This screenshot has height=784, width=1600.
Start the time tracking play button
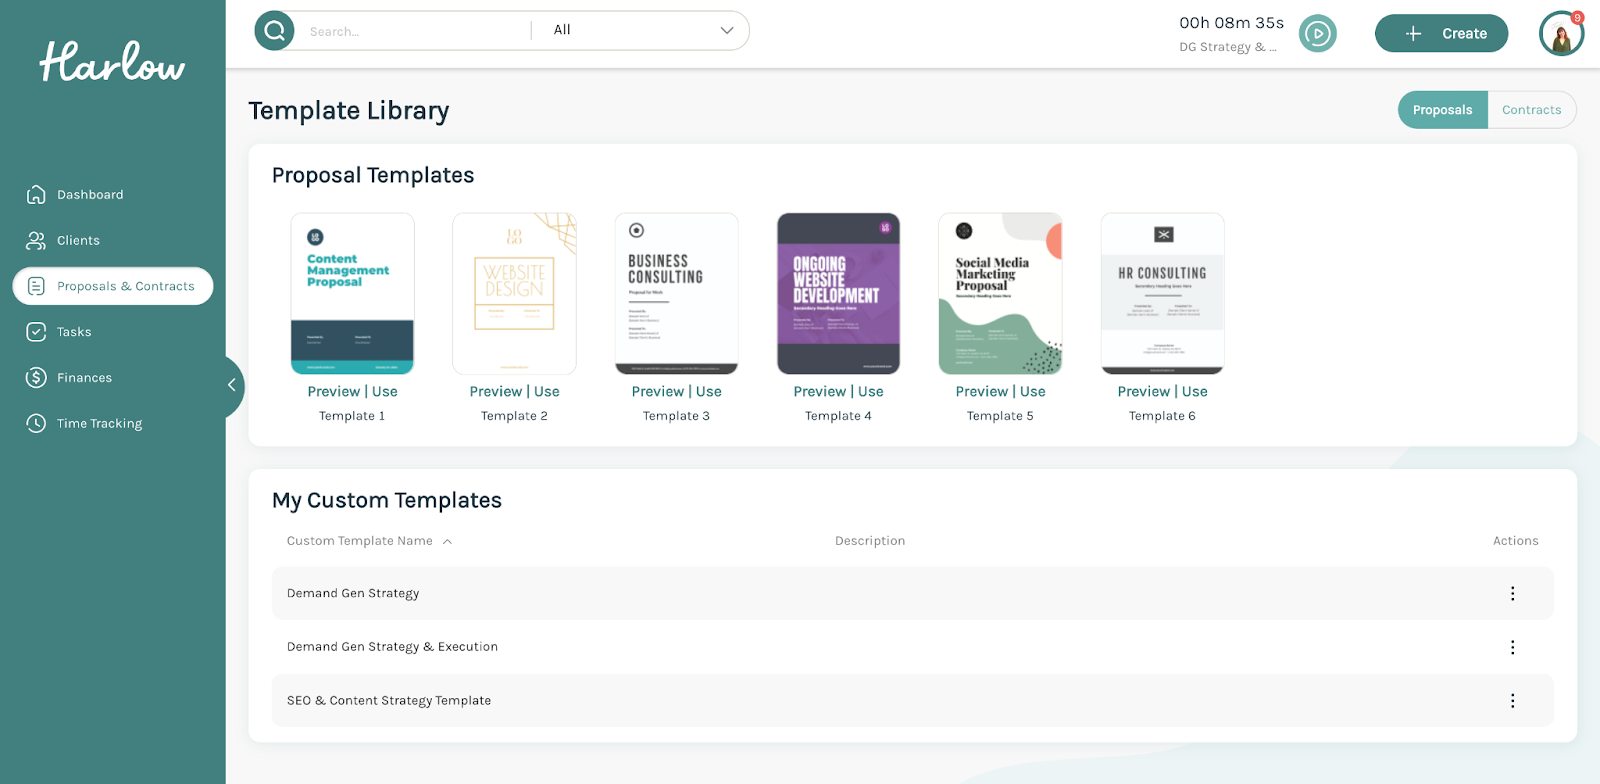(x=1317, y=34)
